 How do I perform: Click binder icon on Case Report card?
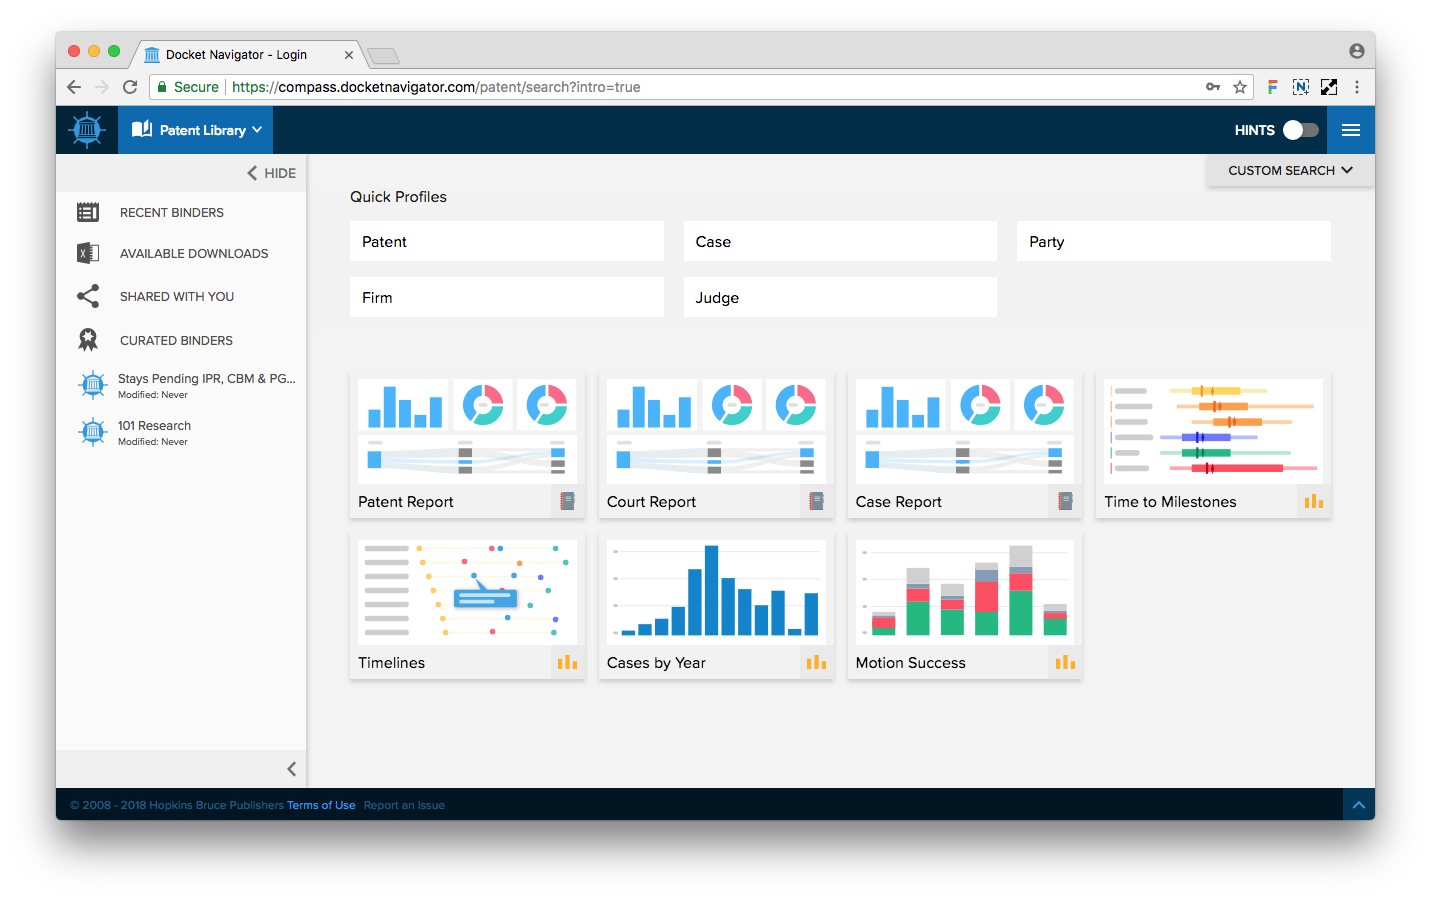click(x=1066, y=501)
